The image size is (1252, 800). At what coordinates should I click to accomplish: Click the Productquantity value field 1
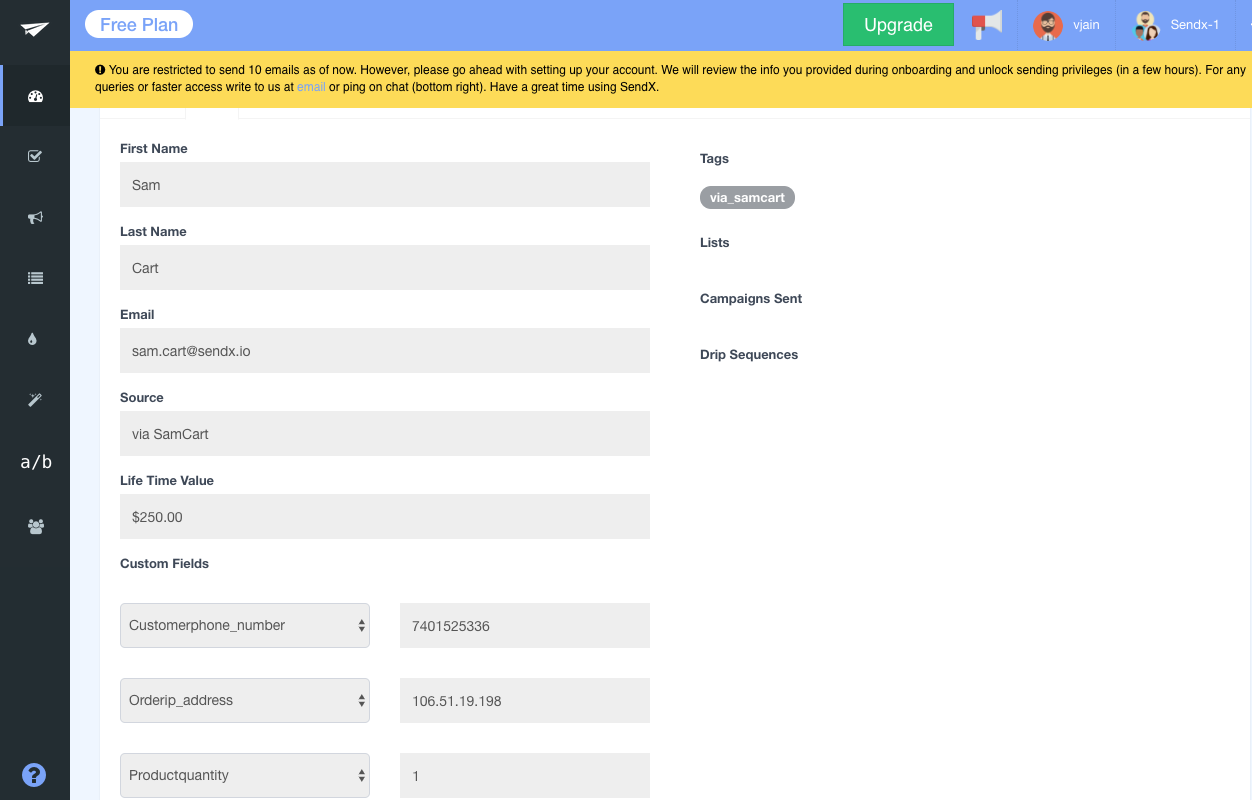pos(525,775)
